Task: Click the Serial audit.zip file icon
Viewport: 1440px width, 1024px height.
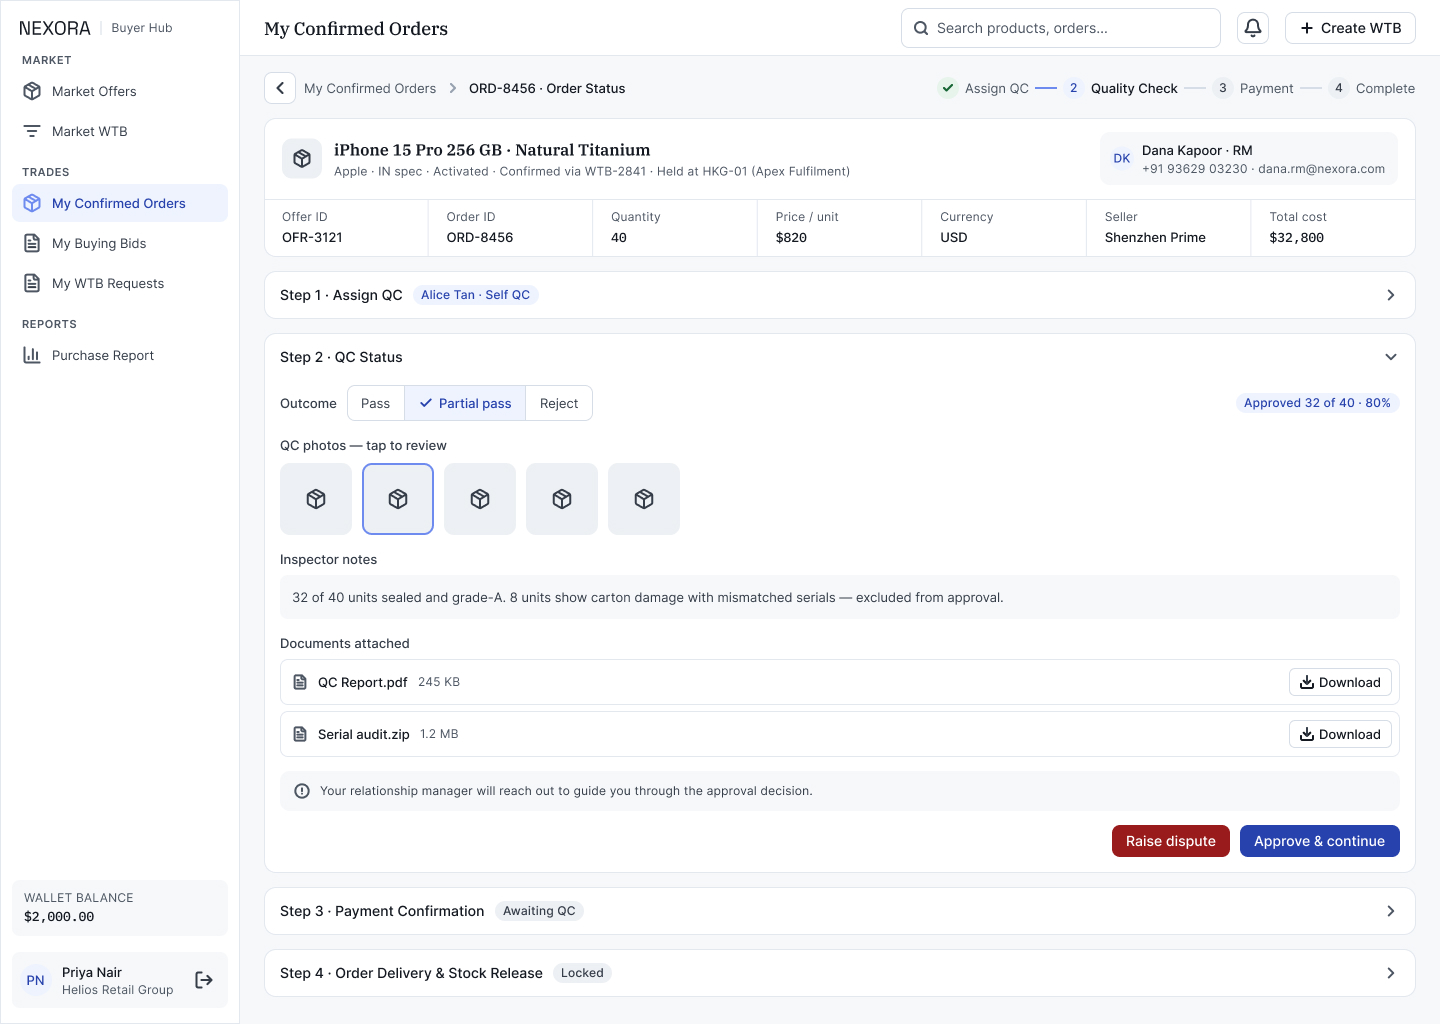Action: point(300,734)
